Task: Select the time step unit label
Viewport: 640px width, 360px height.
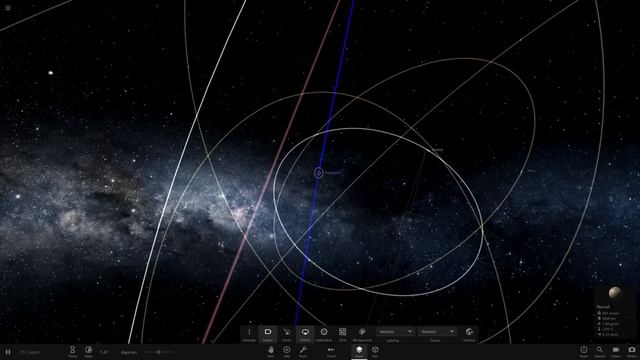Action: (129, 352)
